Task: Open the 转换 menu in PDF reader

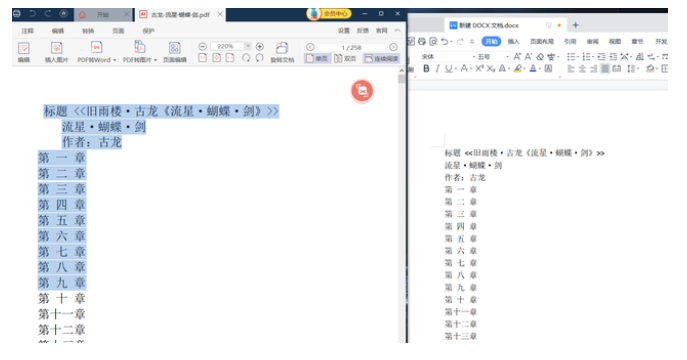Action: pos(88,31)
